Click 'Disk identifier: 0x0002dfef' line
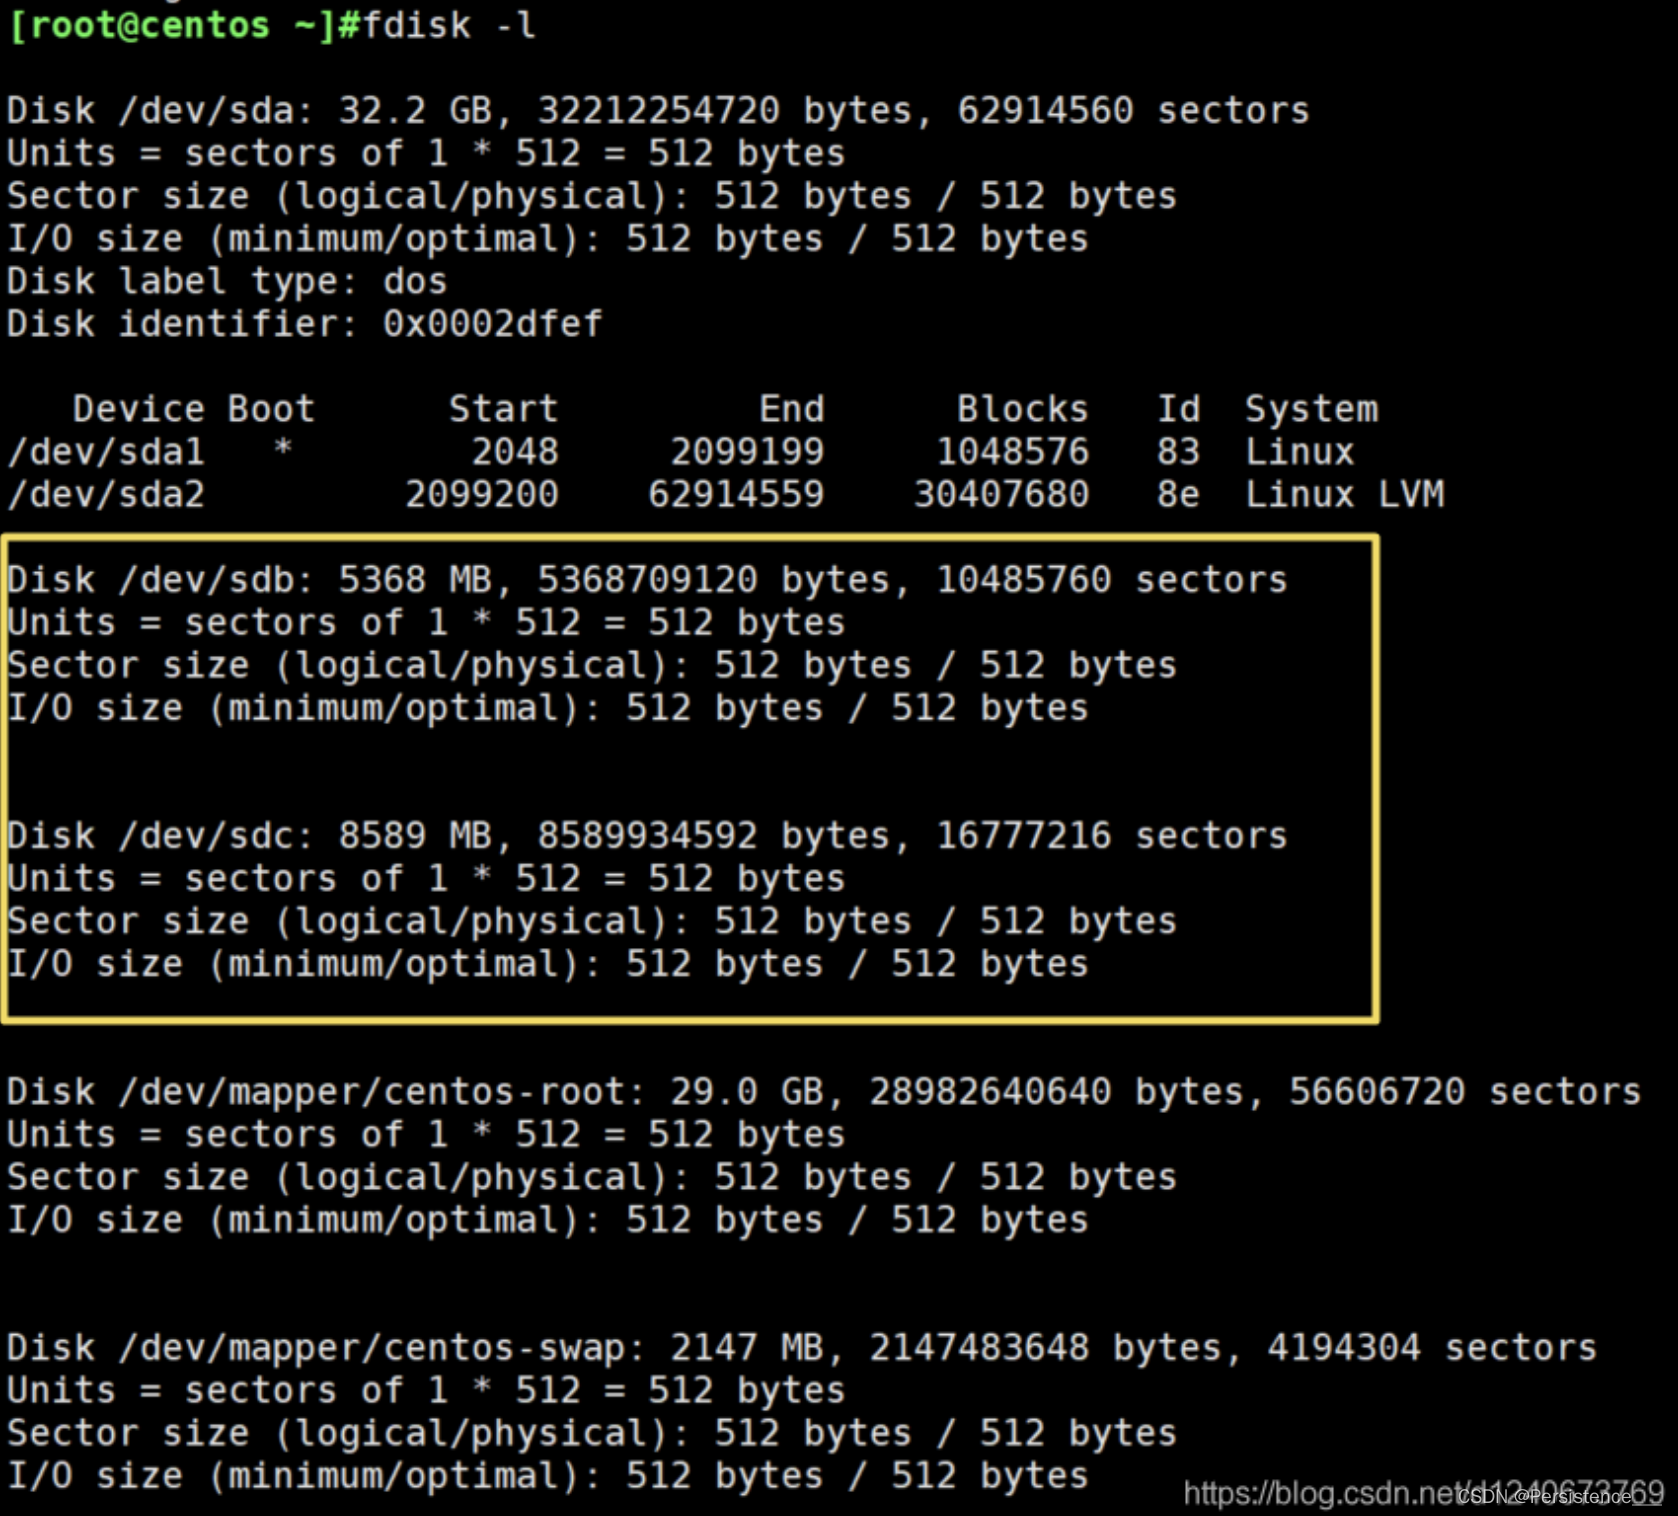 [305, 324]
